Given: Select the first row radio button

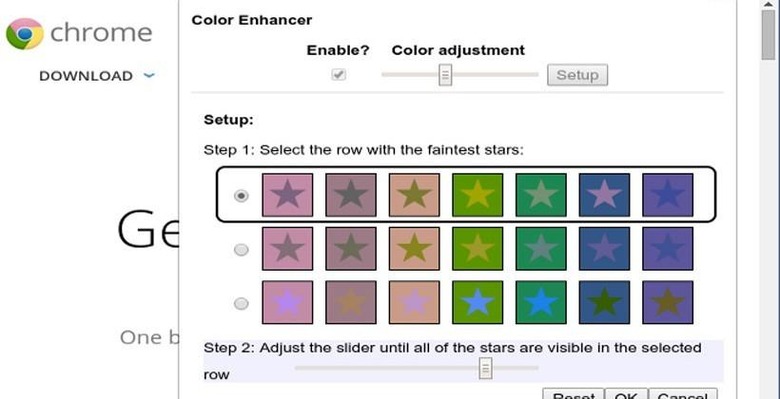Looking at the screenshot, I should pos(241,196).
